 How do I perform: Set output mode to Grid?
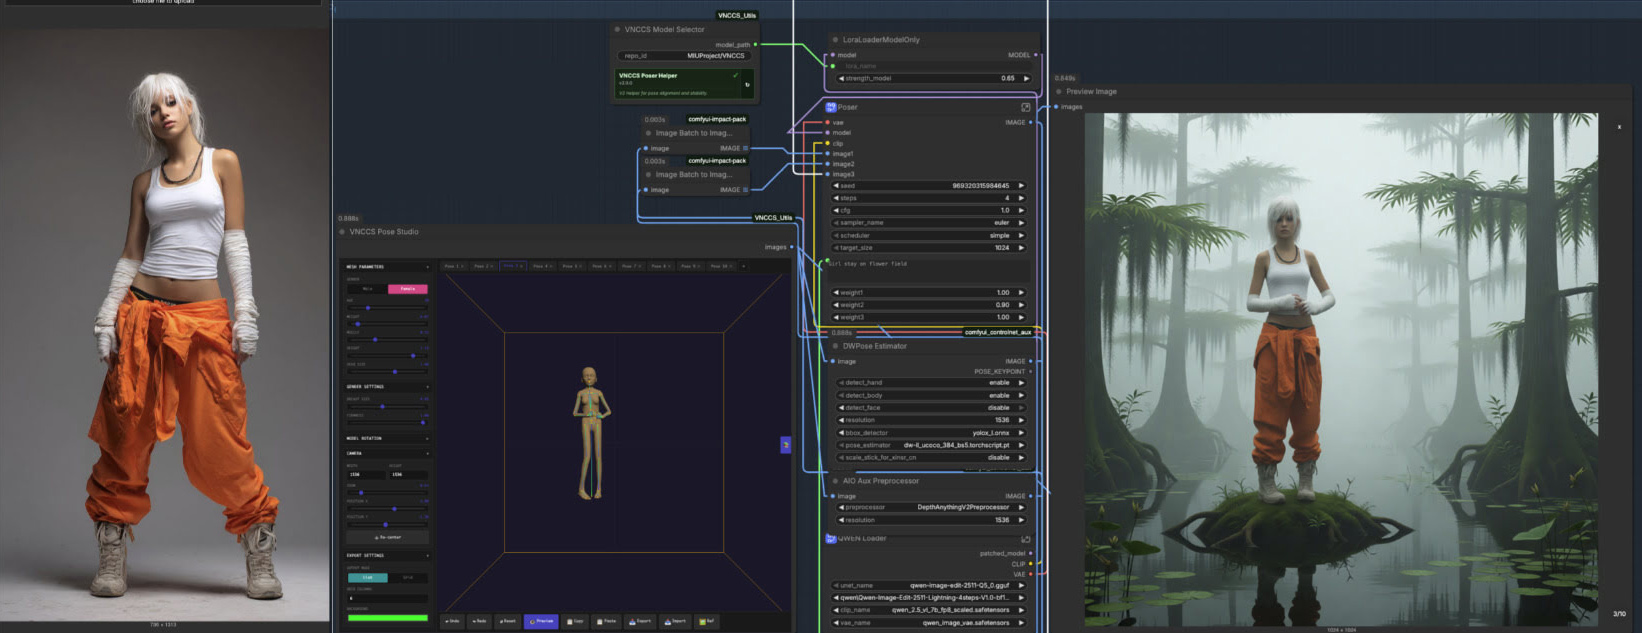point(407,578)
